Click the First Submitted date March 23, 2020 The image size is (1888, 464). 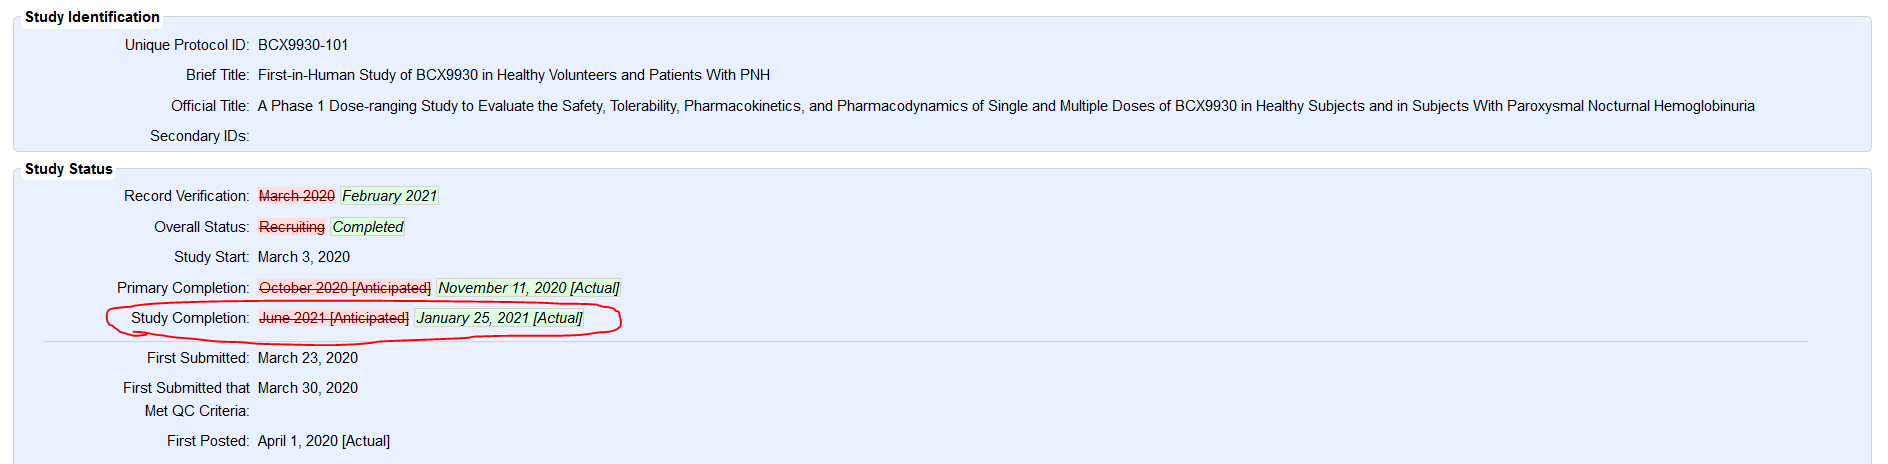(x=308, y=358)
